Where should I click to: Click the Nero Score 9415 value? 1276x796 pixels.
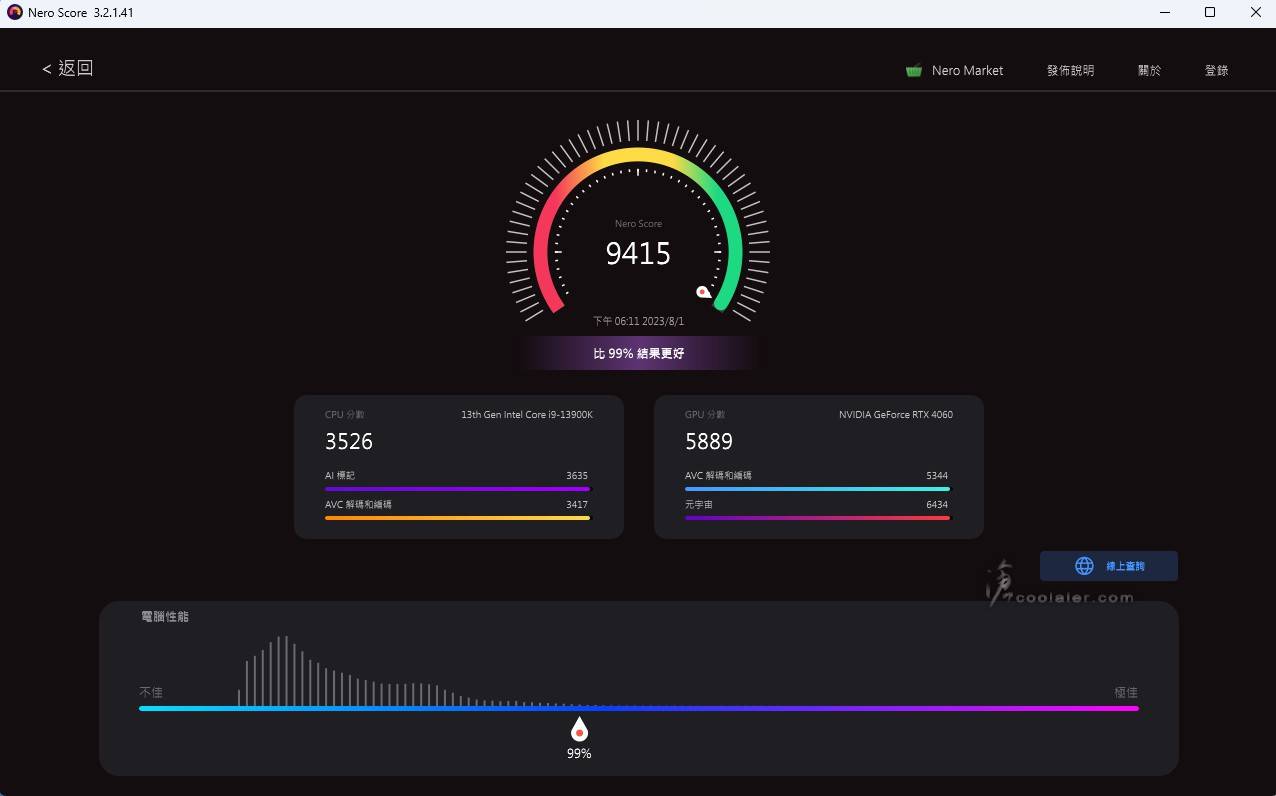pos(638,254)
